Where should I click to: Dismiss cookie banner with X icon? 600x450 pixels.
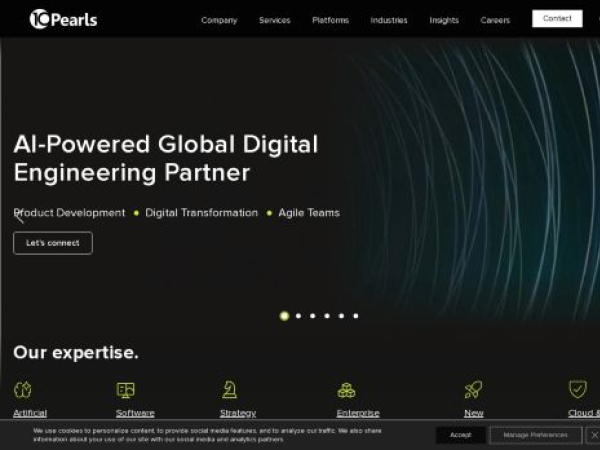[x=593, y=435]
